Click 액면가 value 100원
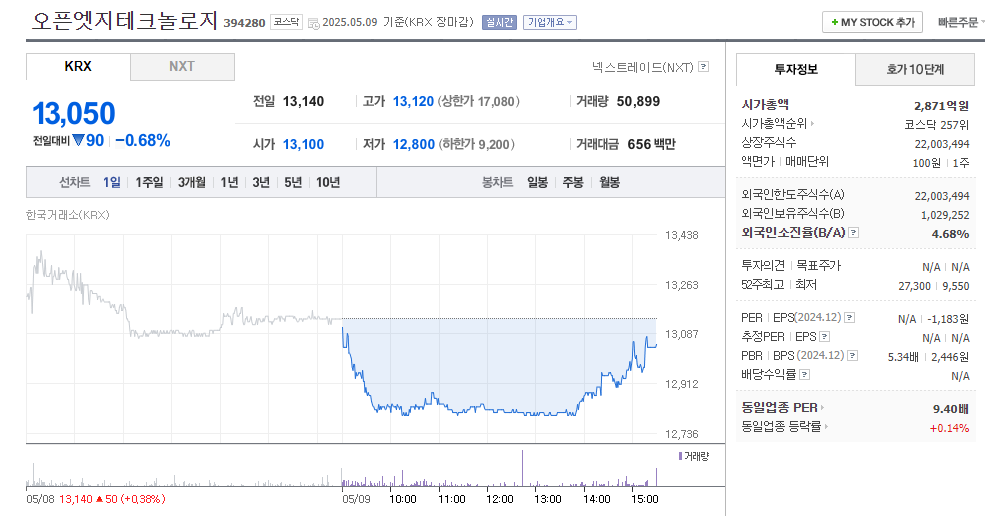This screenshot has height=516, width=985. tap(927, 163)
